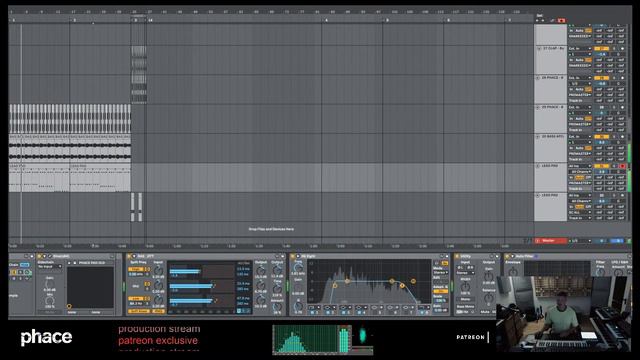
Task: Open plug-in wrench edit icon
Action: pyautogui.click(x=50, y=256)
